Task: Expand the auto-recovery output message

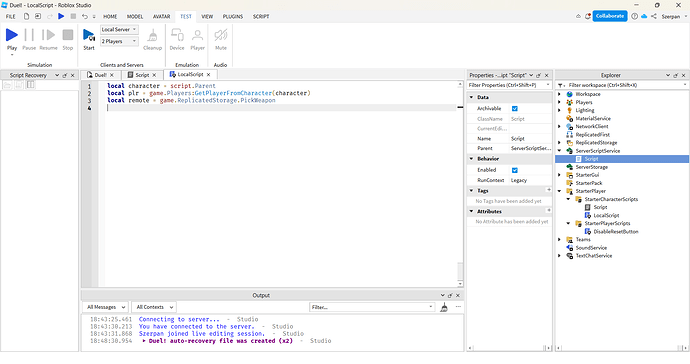Action: click(144, 341)
